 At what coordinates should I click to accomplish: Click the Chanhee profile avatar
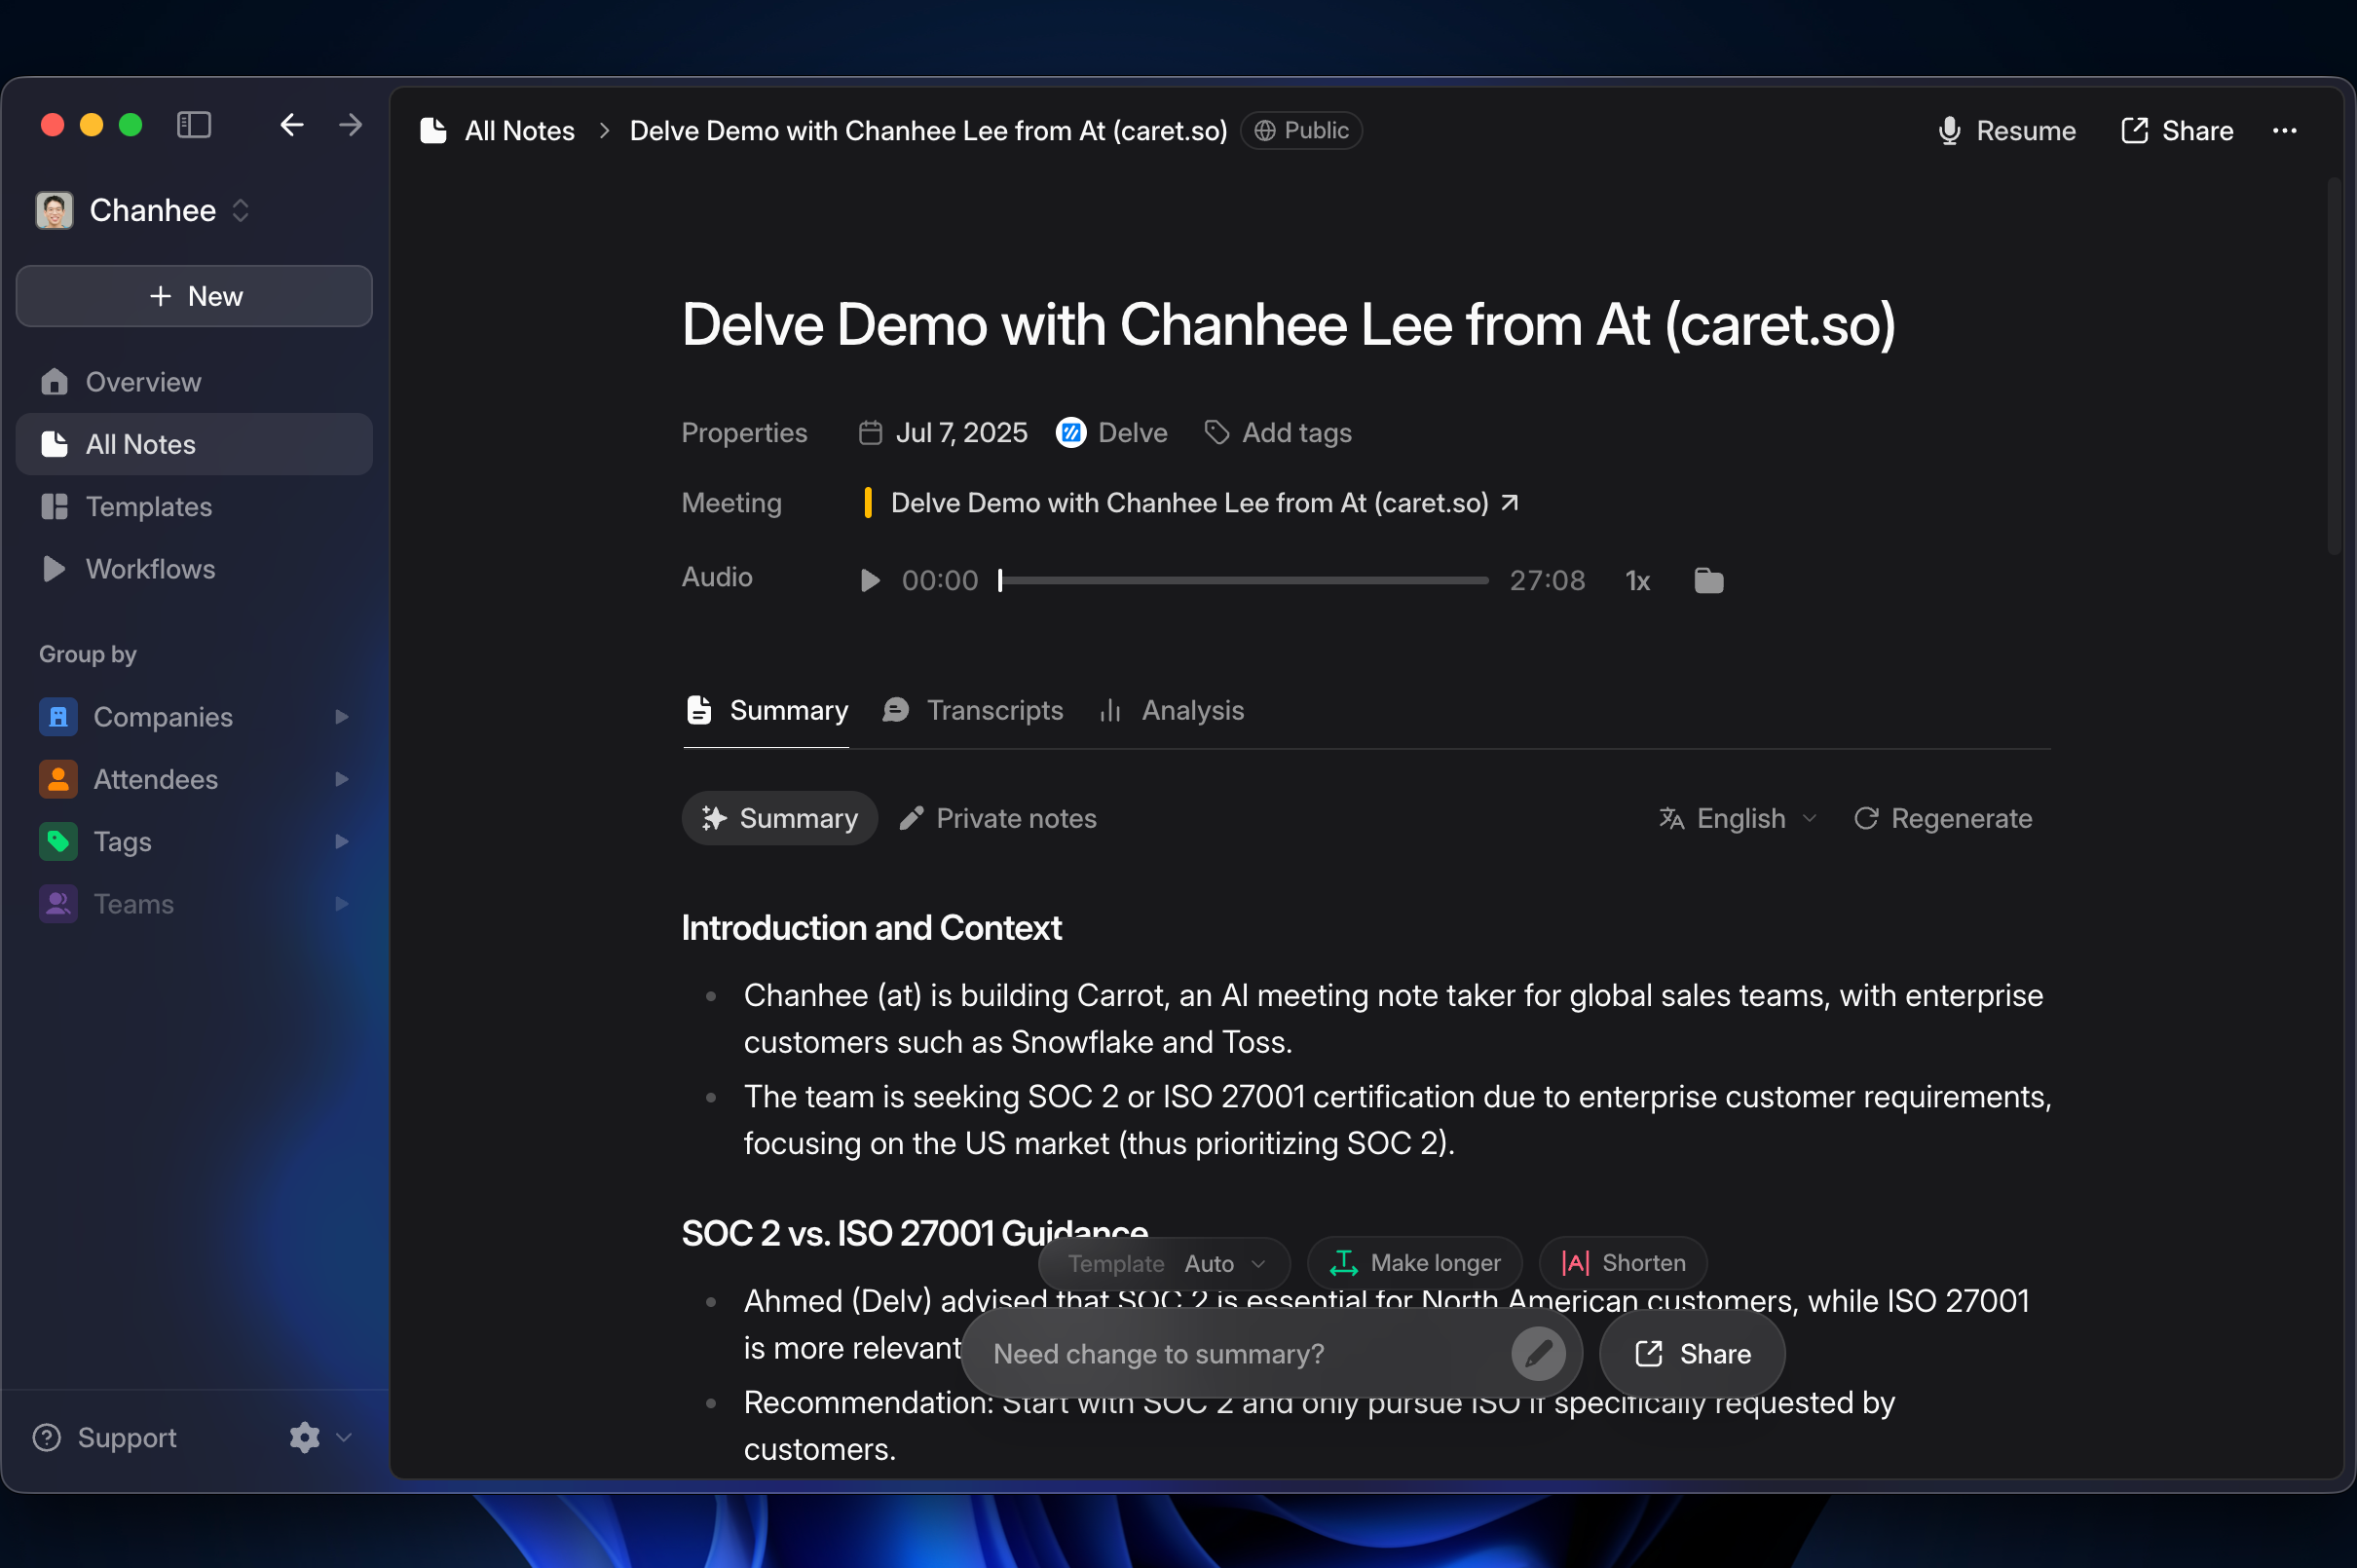pos(54,210)
